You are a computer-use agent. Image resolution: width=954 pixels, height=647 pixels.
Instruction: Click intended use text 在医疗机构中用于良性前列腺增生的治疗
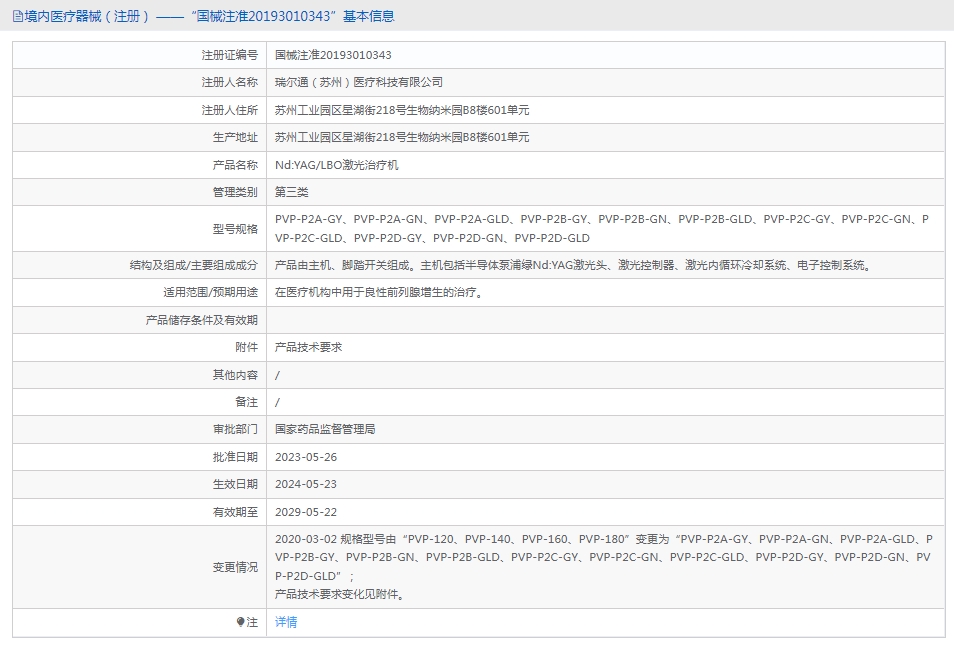(x=380, y=293)
